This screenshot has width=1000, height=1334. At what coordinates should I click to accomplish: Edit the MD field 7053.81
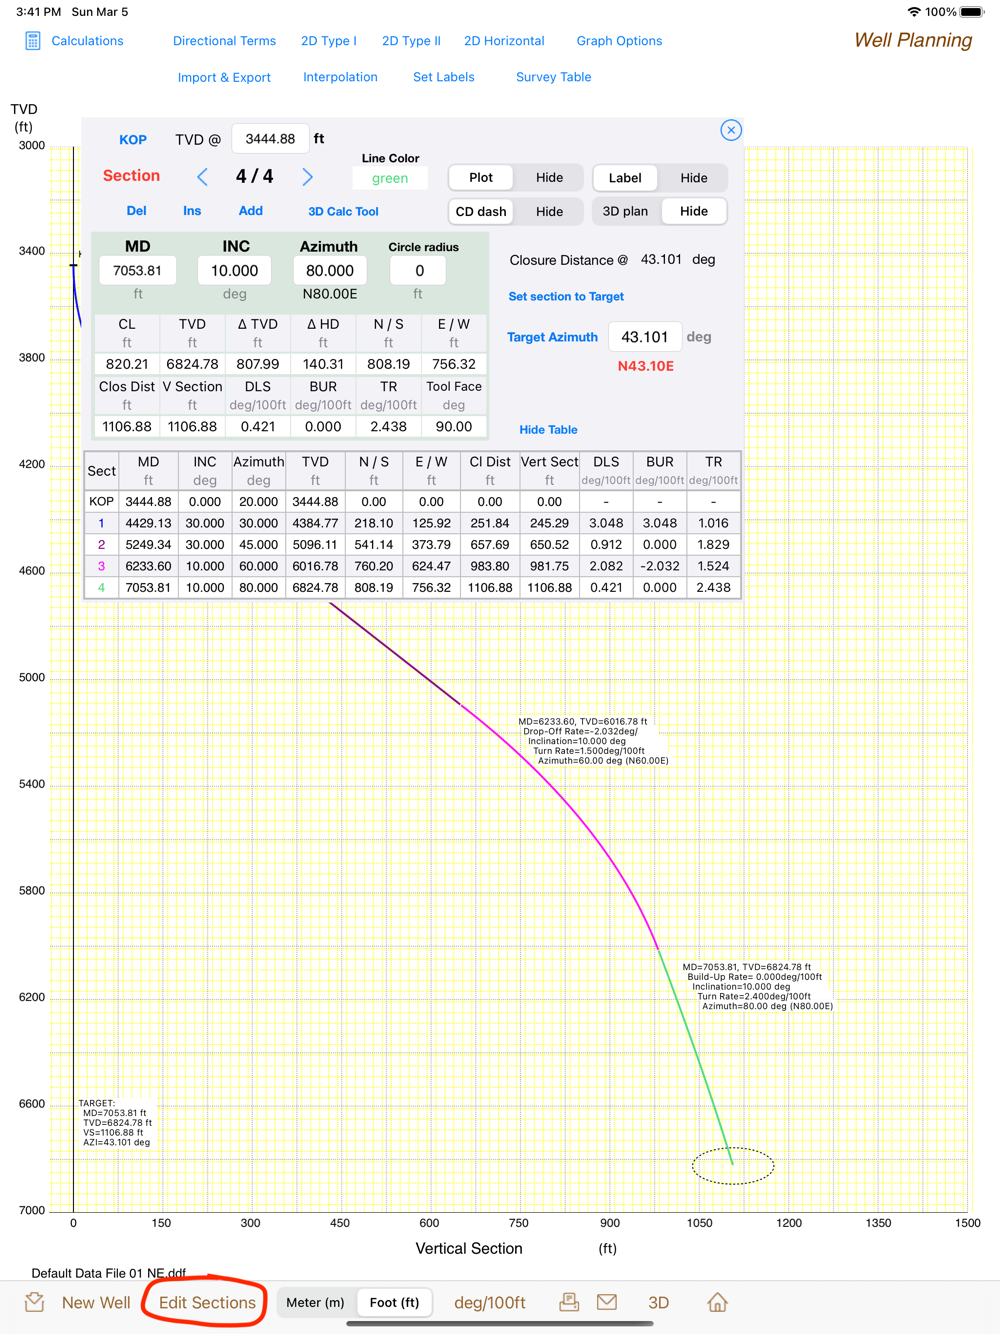[x=138, y=271]
